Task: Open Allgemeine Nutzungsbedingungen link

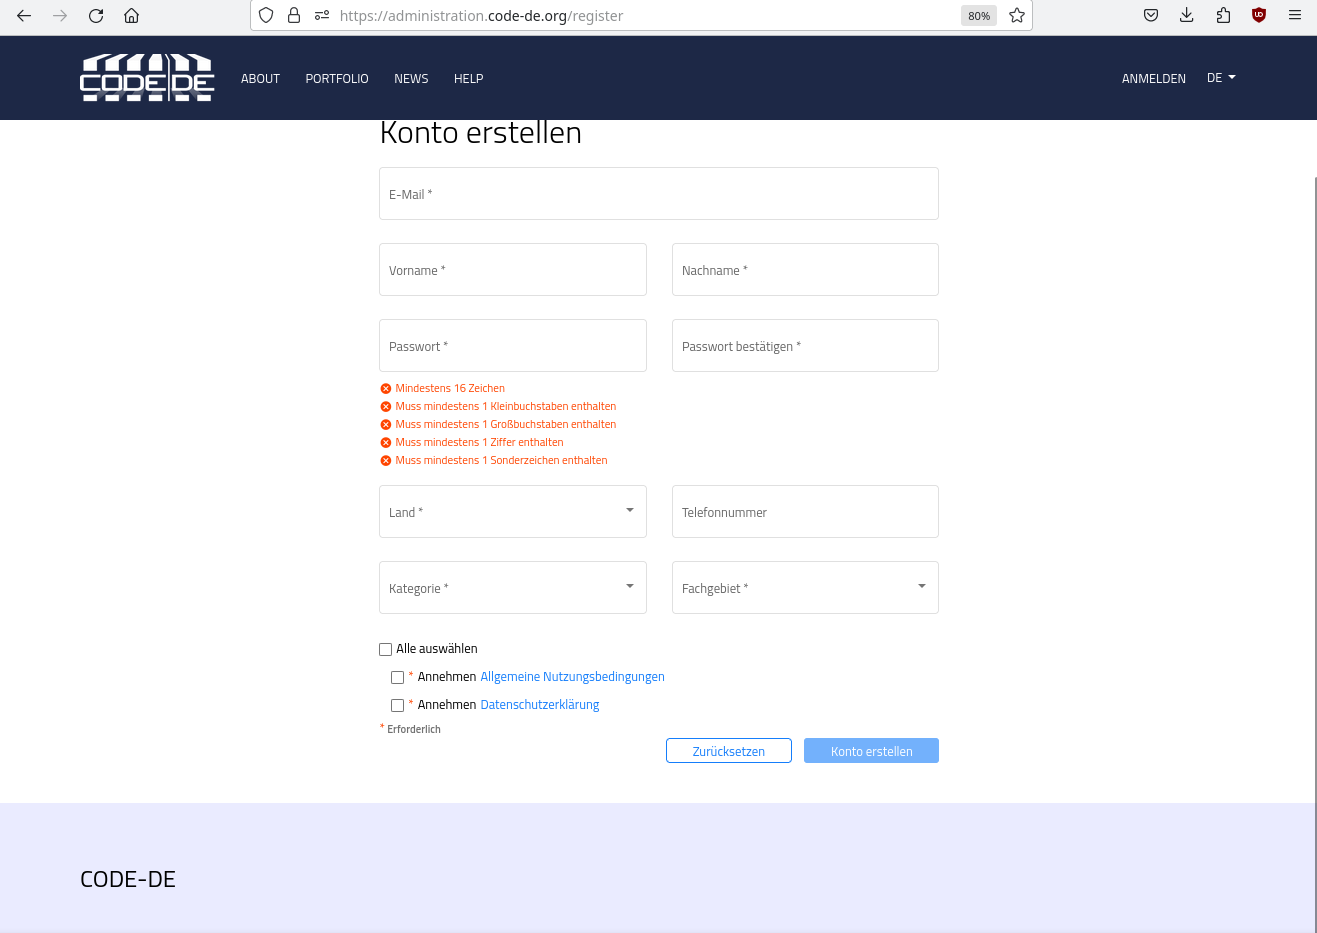Action: click(x=572, y=677)
